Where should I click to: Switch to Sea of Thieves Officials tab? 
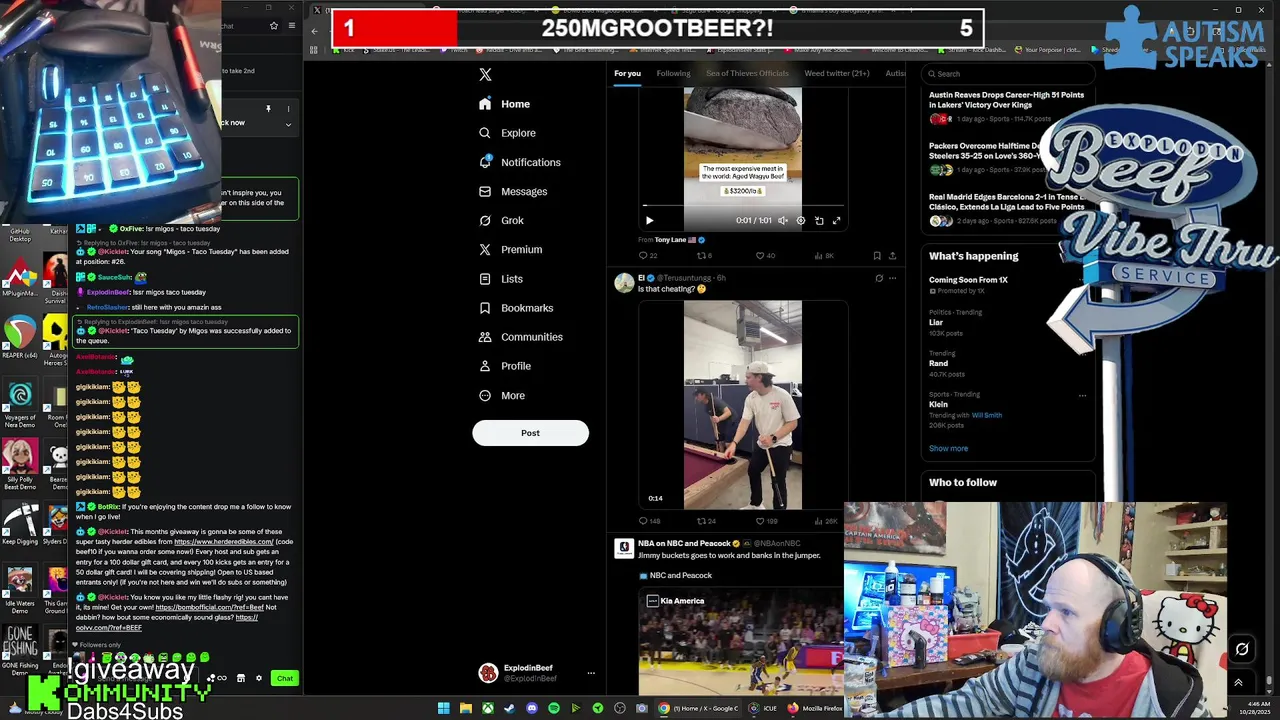pyautogui.click(x=747, y=73)
